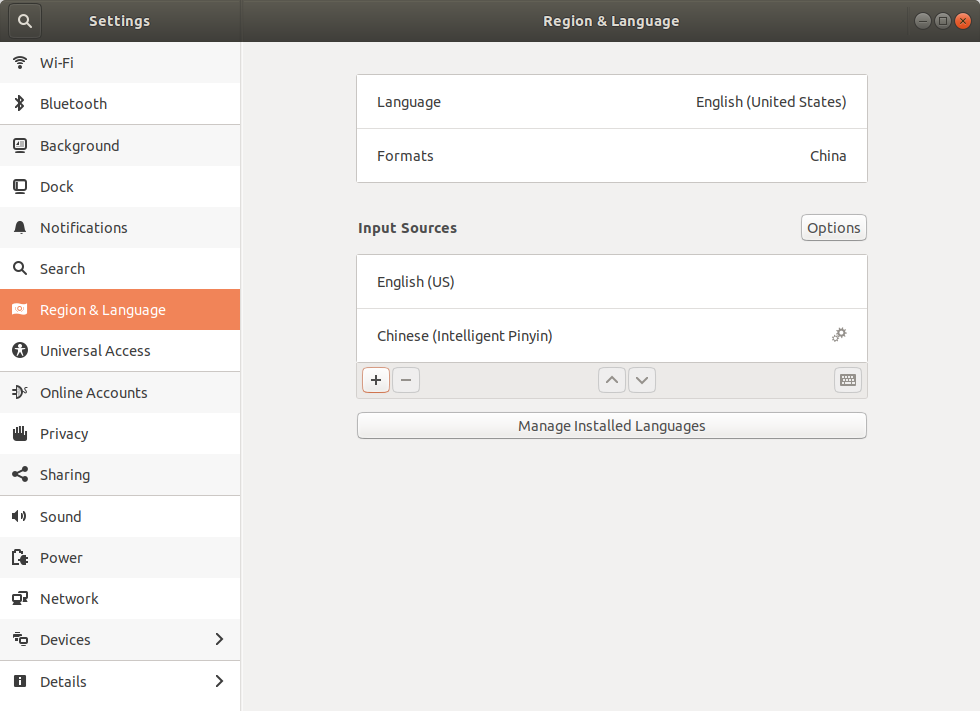Switch to Notifications settings

(x=19, y=227)
